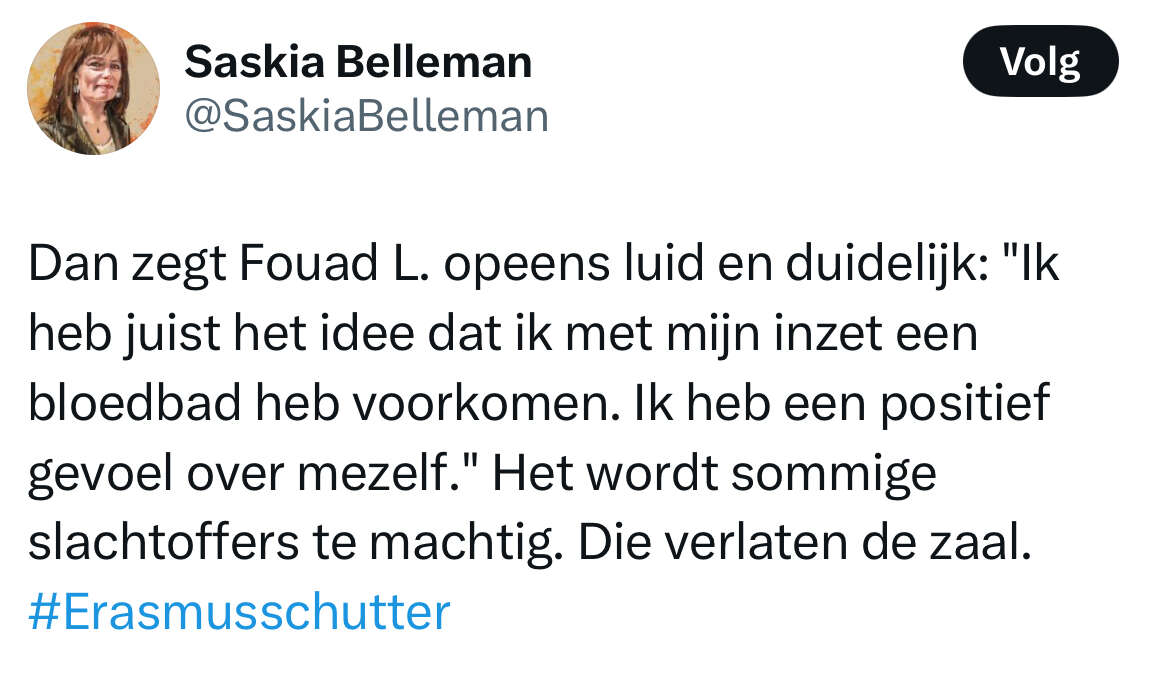
Task: Click the phrase 'positief gevoel' in the tweet
Action: (965, 403)
